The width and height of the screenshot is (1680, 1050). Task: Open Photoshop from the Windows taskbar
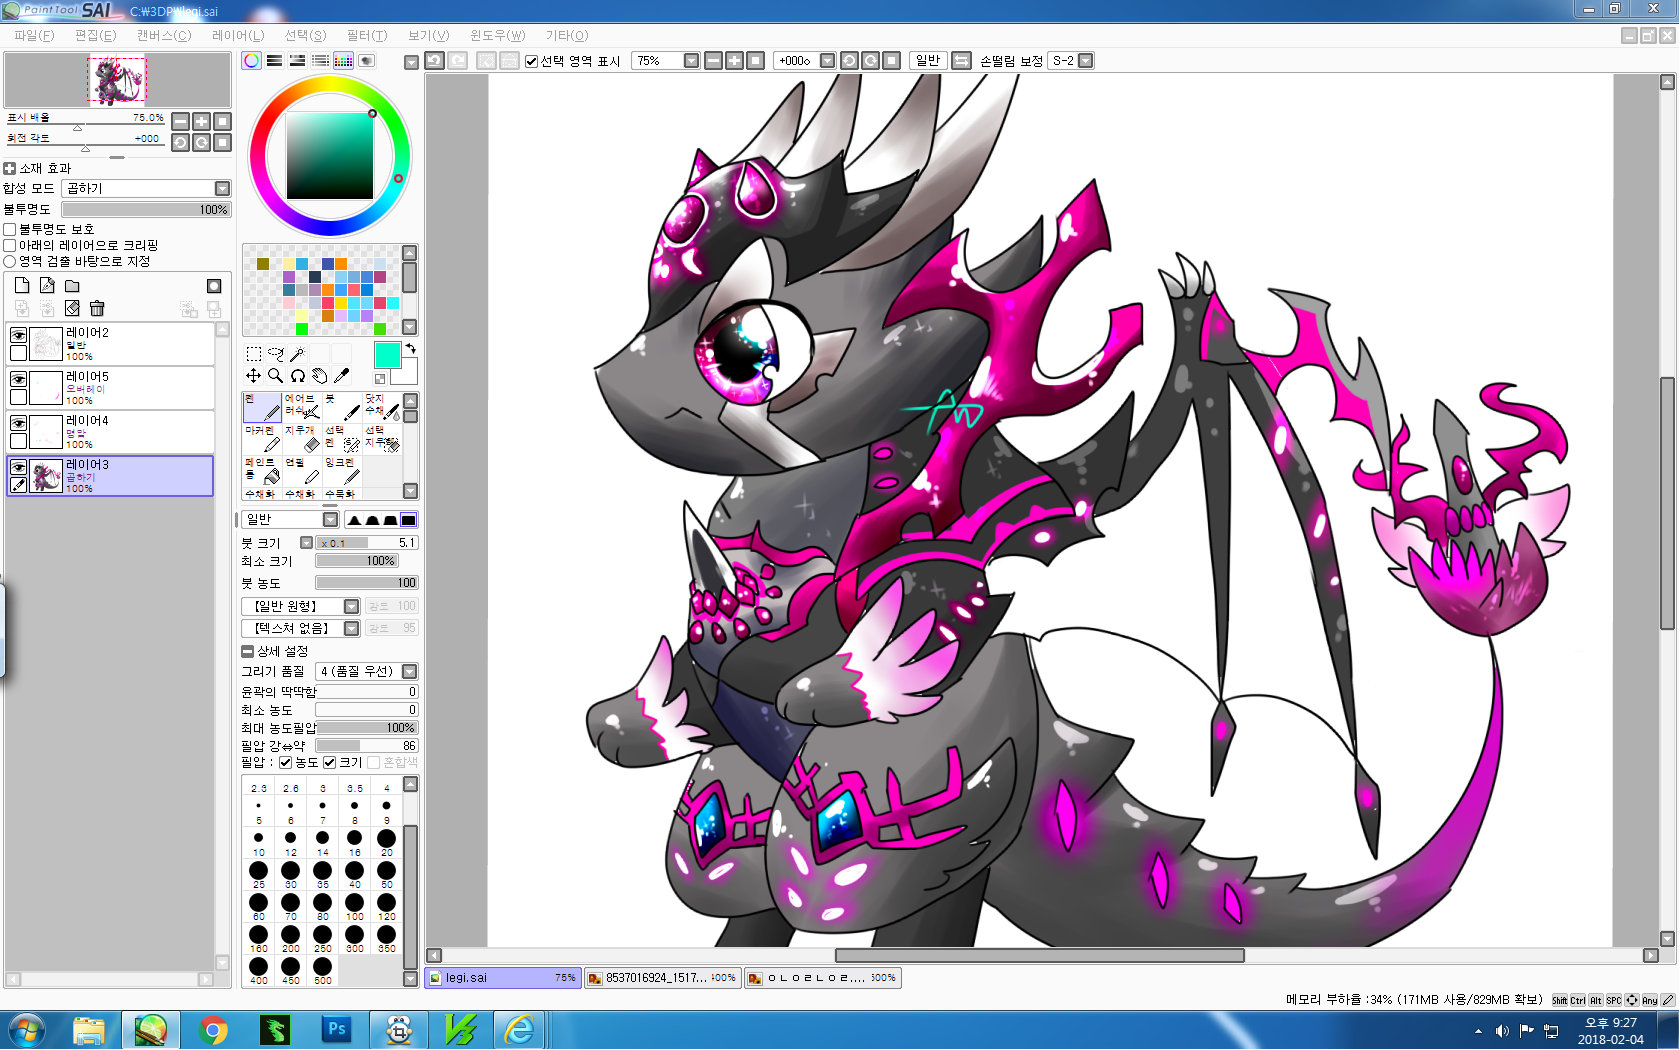(337, 1030)
